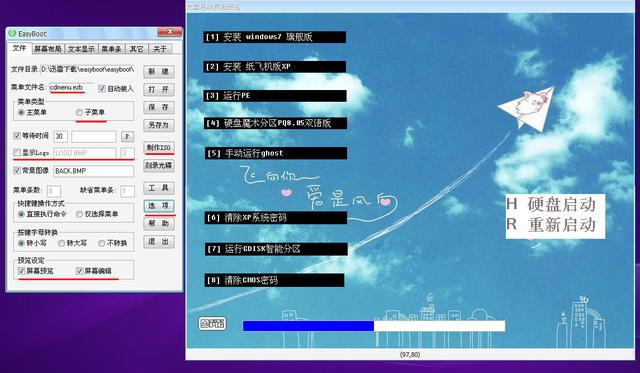Click the small P button beside wait time
640x373 pixels.
pos(127,137)
